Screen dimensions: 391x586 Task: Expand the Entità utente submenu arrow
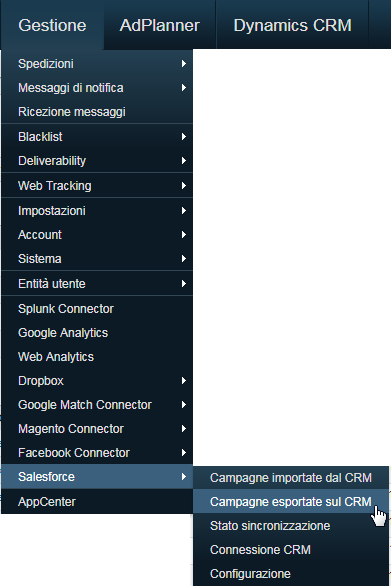[184, 284]
